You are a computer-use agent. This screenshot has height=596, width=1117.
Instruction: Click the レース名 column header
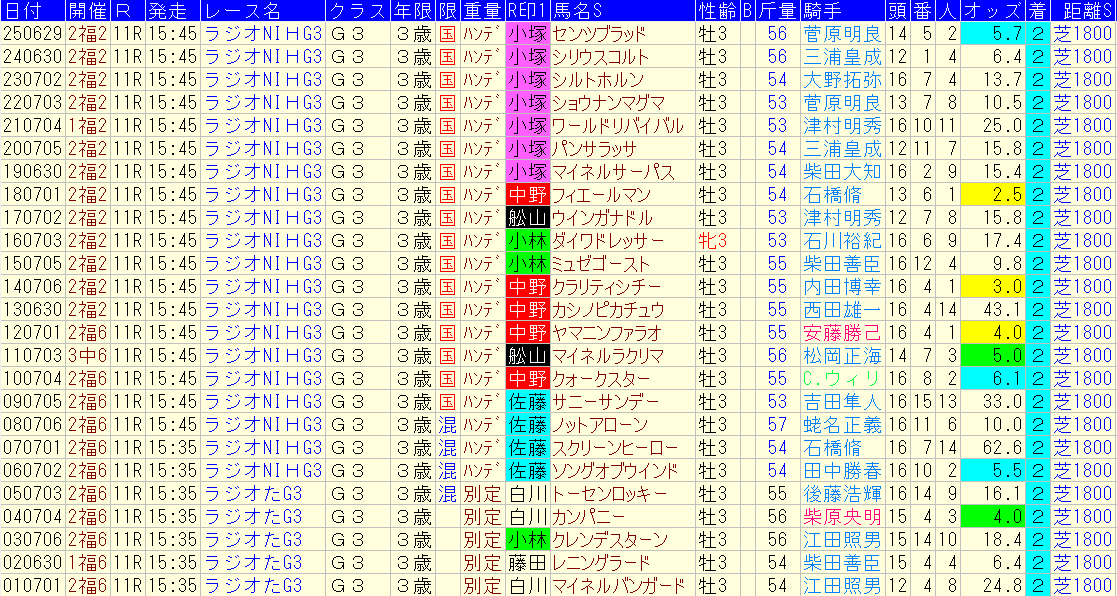[x=261, y=10]
